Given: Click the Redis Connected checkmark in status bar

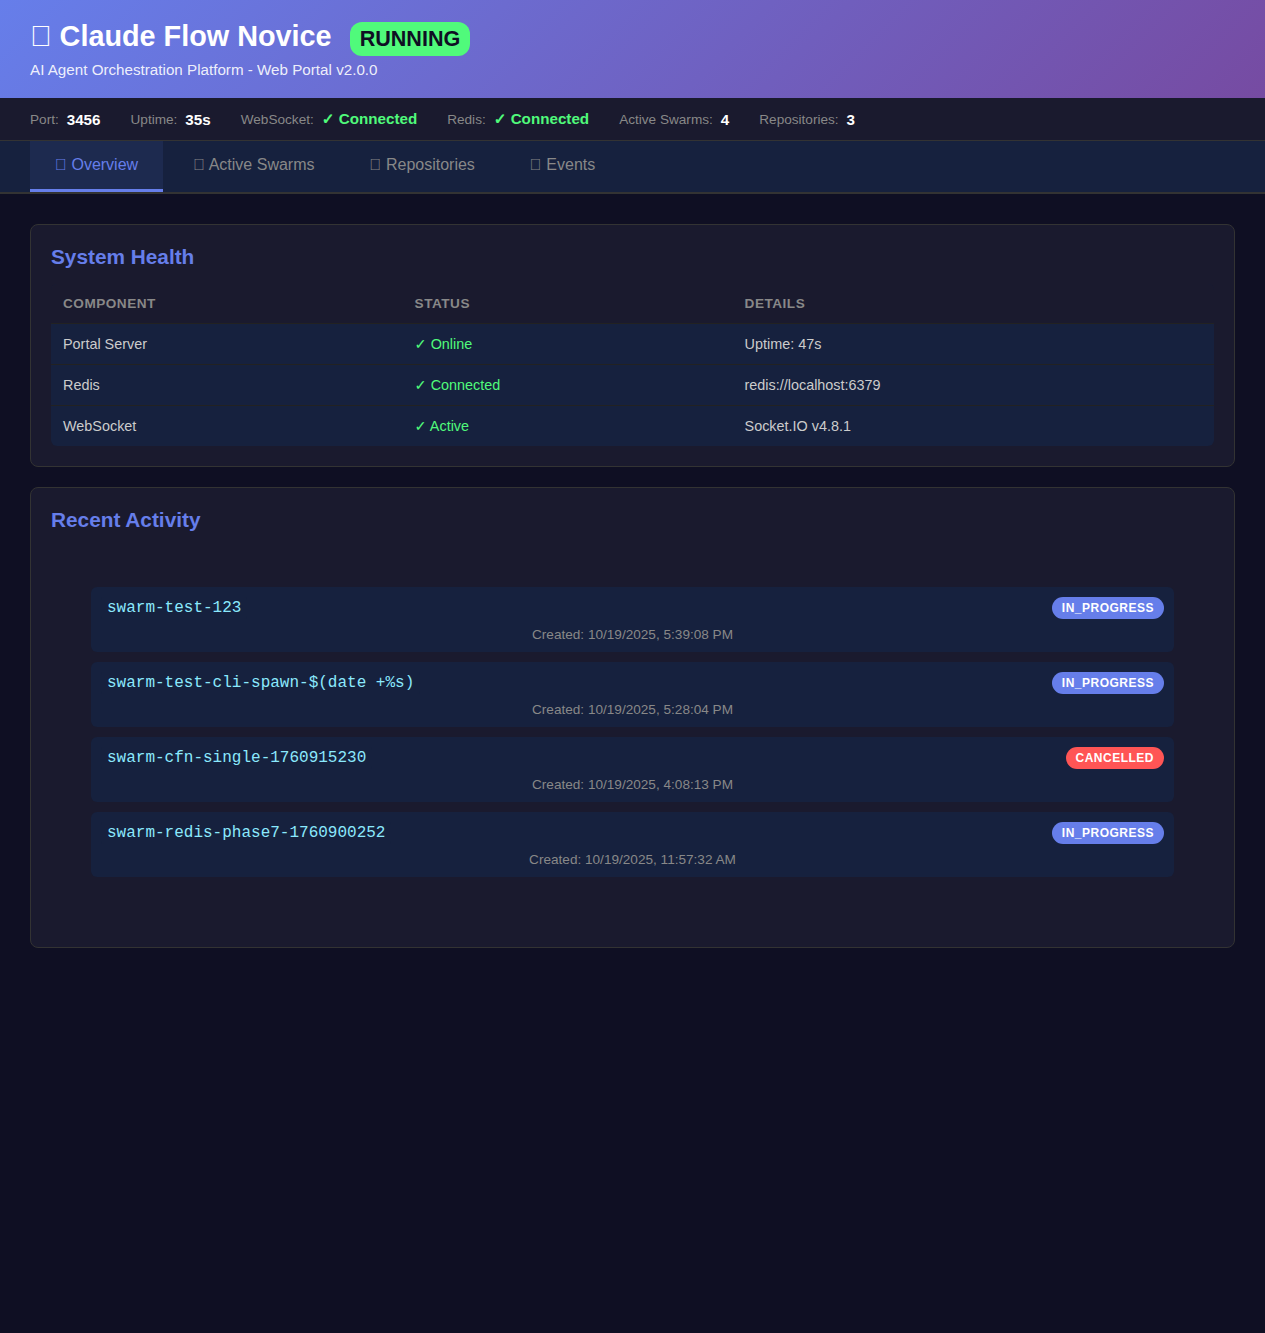Looking at the screenshot, I should click(500, 119).
